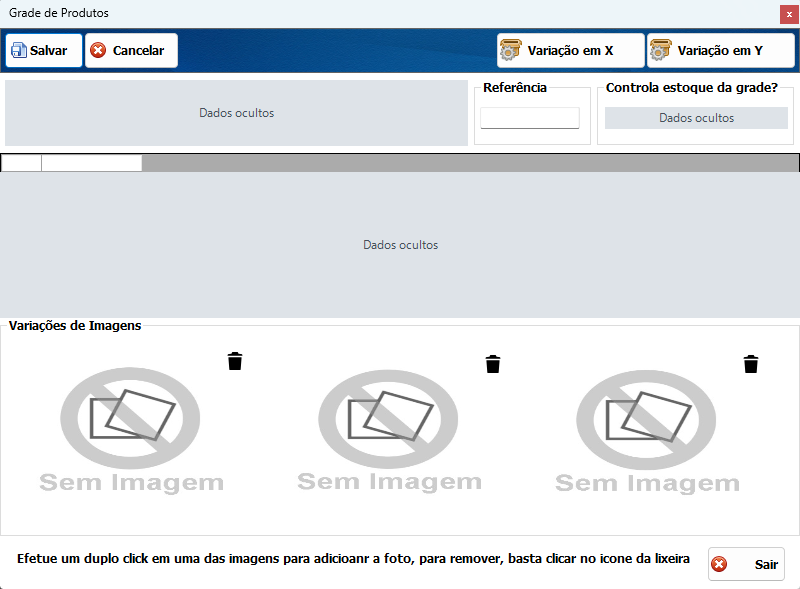The height and width of the screenshot is (589, 800).
Task: Open the Variação em X settings
Action: (570, 51)
